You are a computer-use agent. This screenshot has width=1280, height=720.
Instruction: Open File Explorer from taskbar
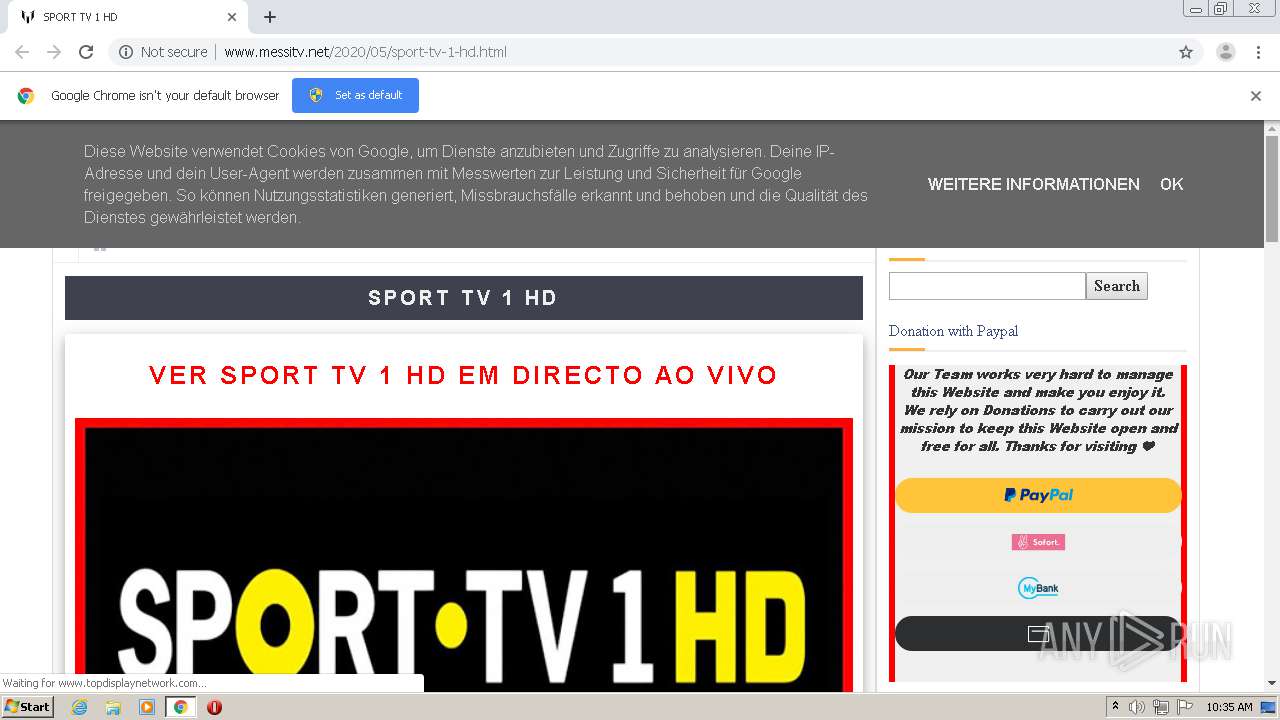113,707
